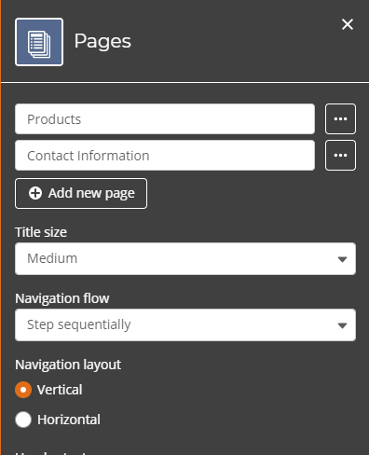Add a new page
The image size is (370, 456).
pos(81,194)
